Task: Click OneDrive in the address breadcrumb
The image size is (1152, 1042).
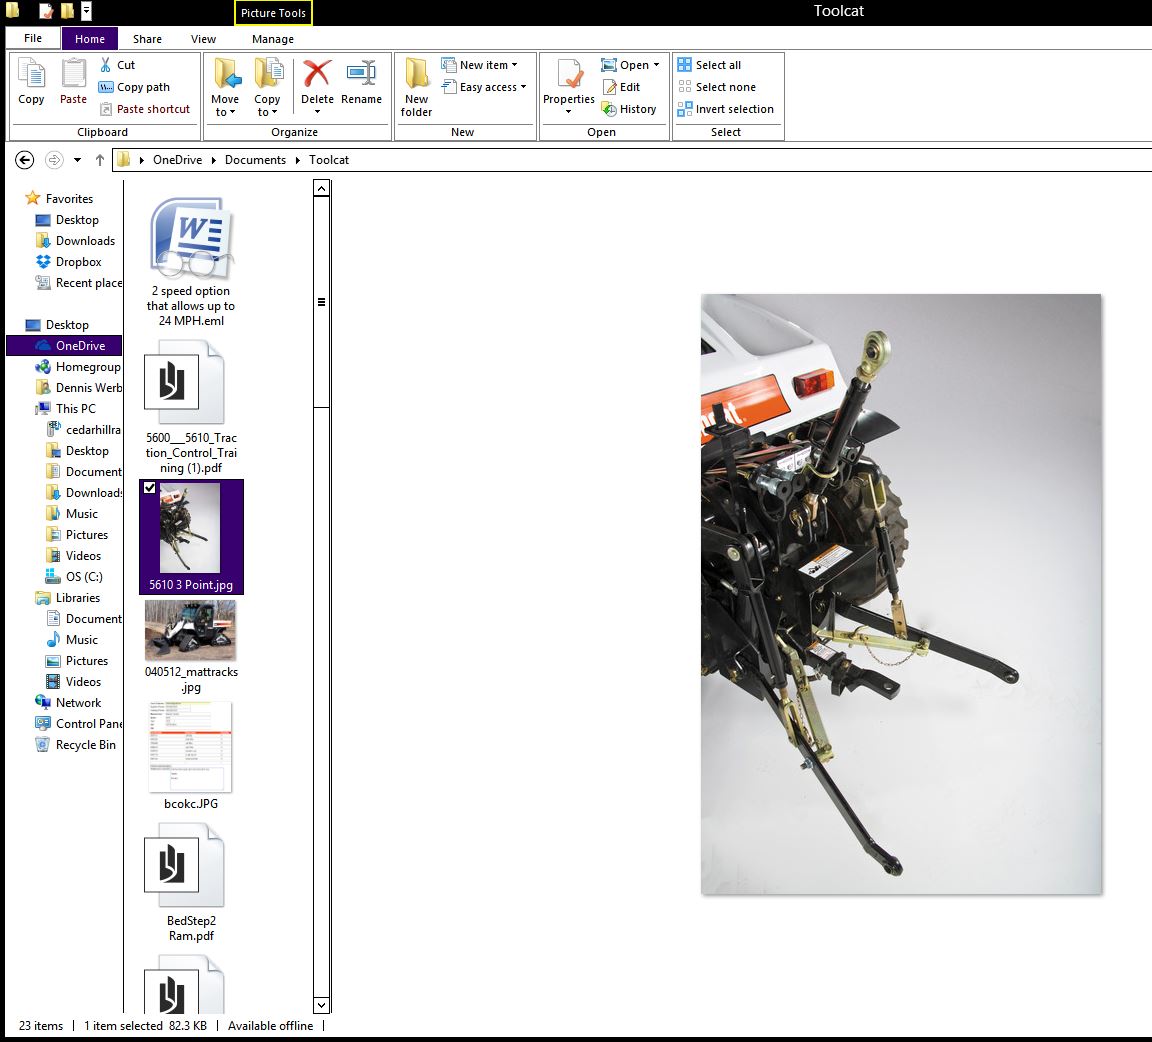Action: (177, 159)
